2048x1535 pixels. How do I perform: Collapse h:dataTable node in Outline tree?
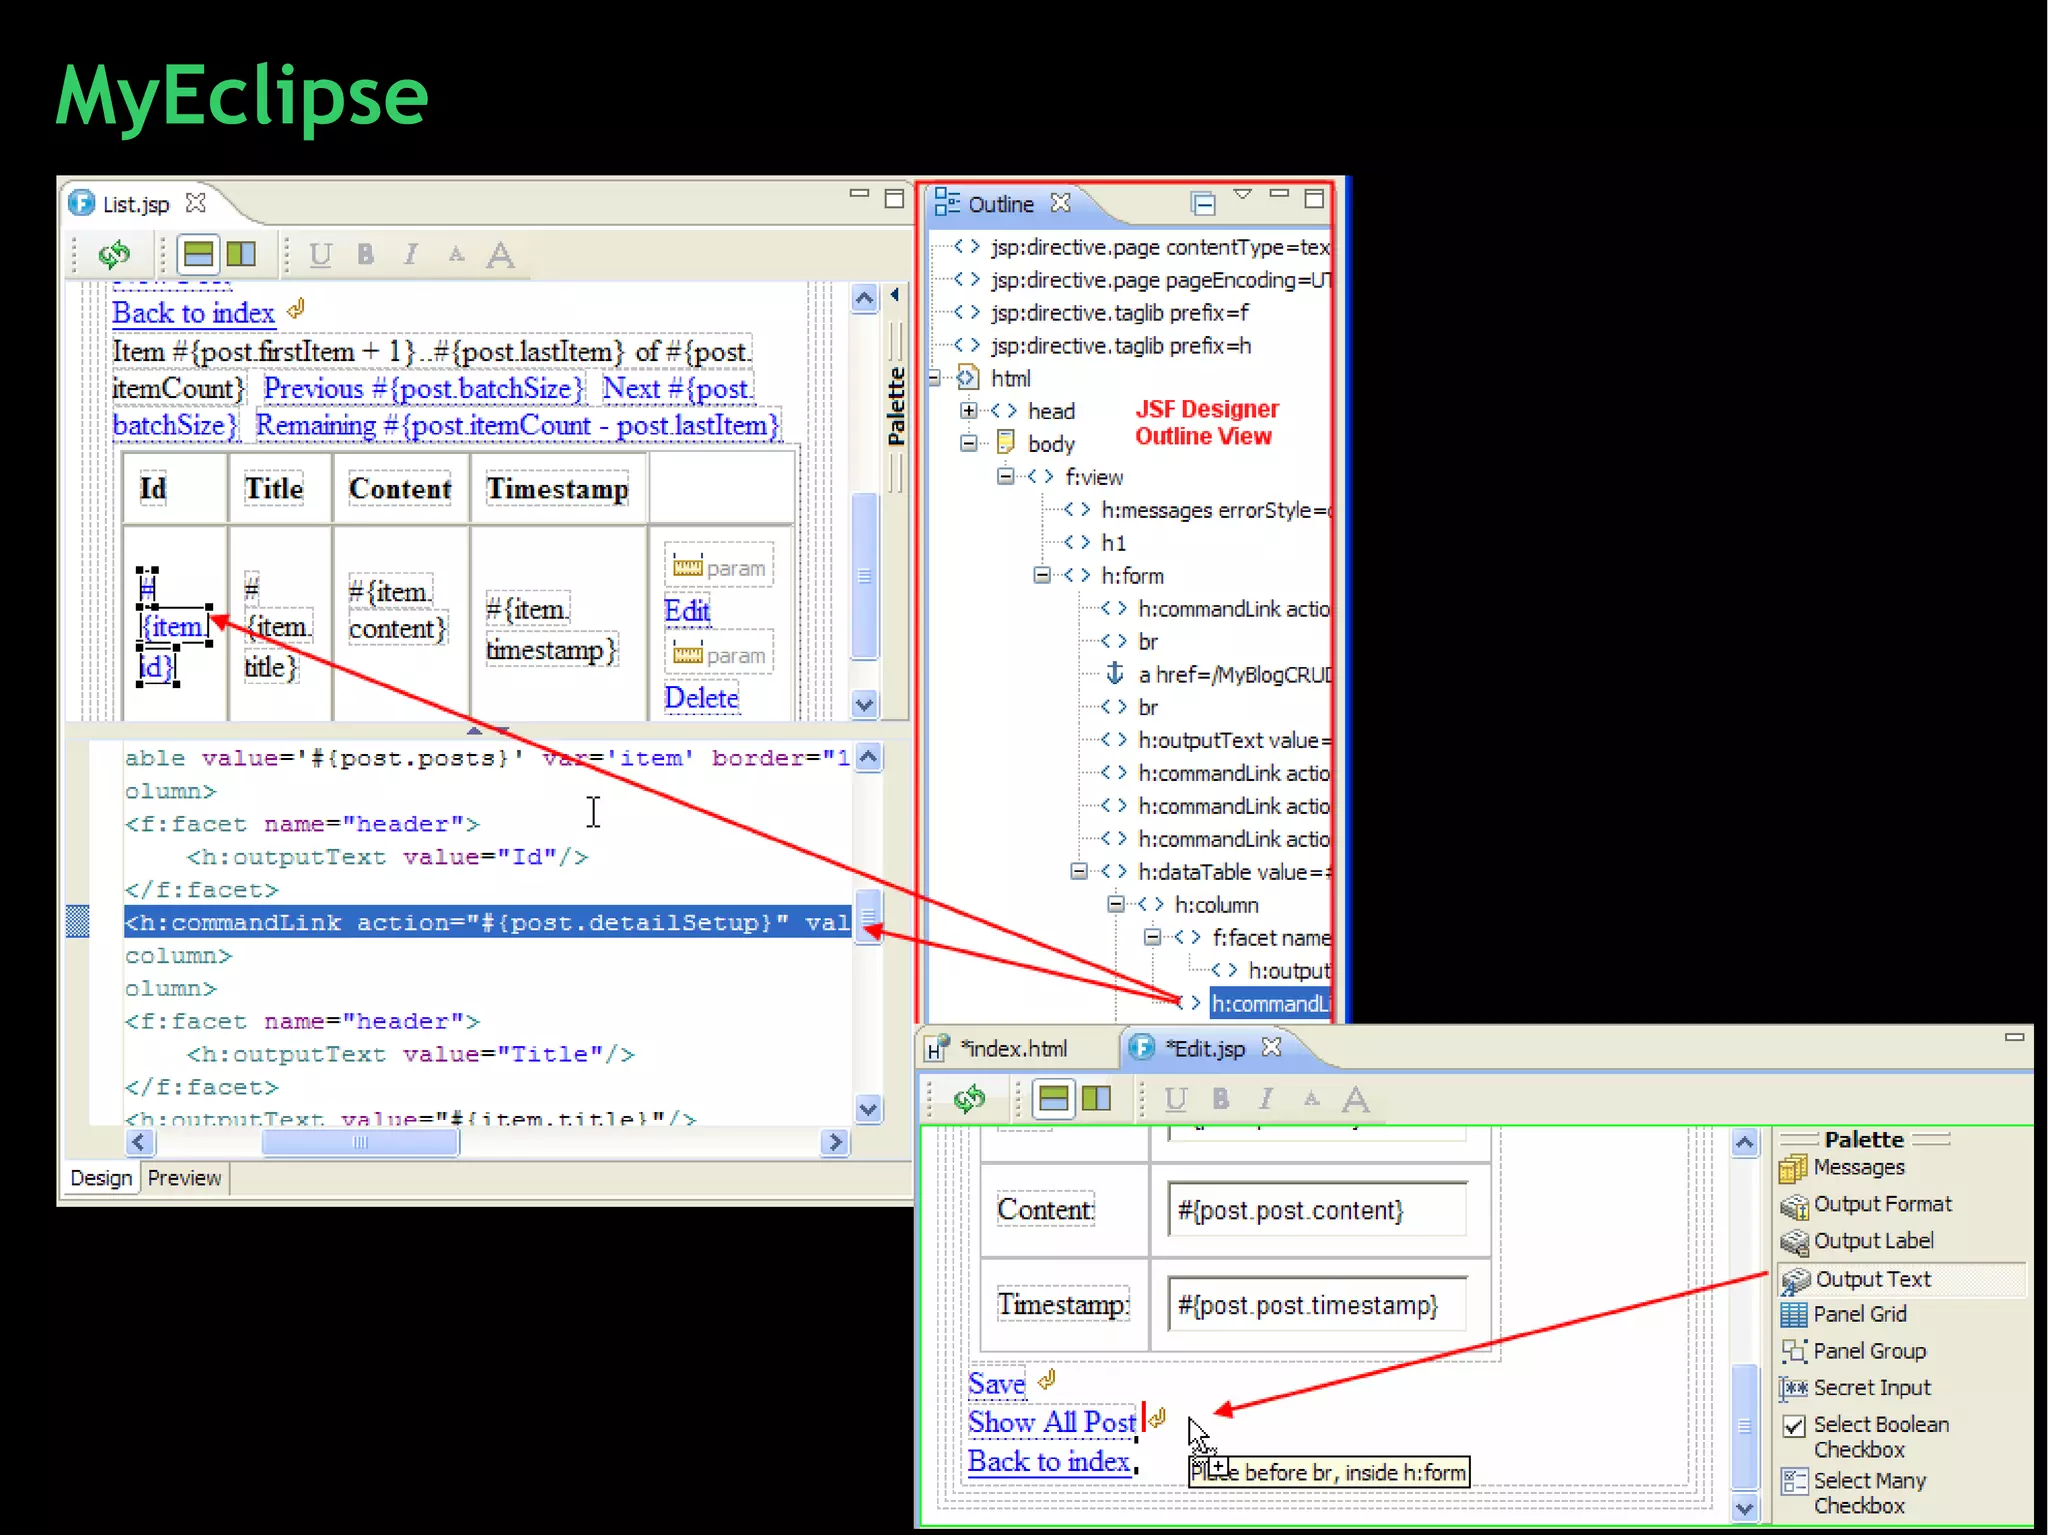point(1078,872)
